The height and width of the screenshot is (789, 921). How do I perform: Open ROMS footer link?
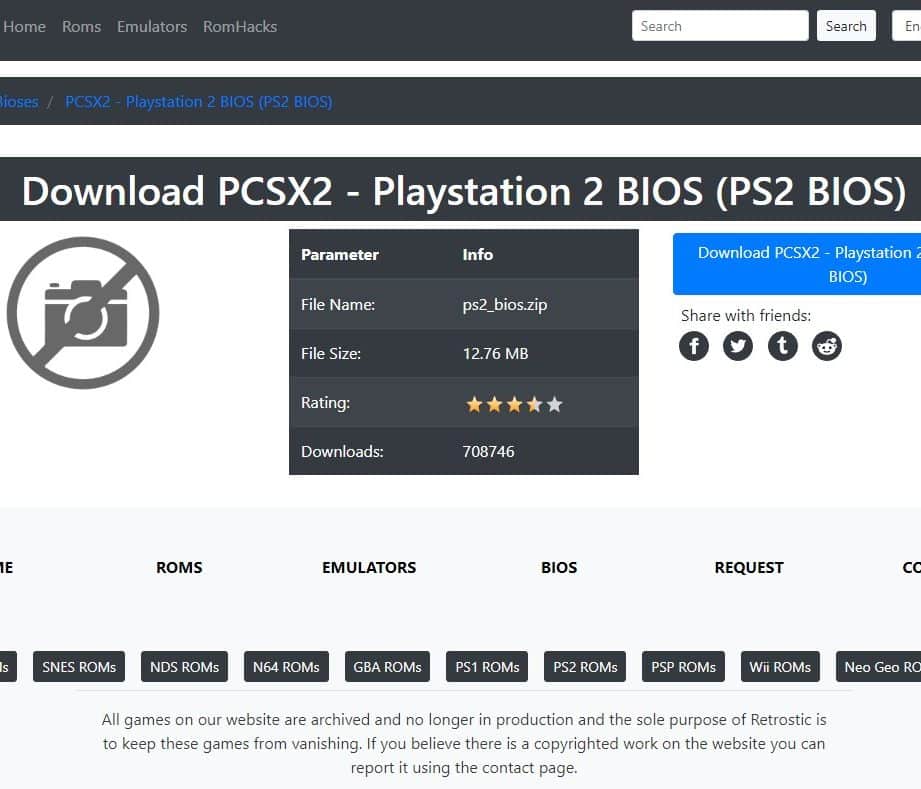[179, 568]
